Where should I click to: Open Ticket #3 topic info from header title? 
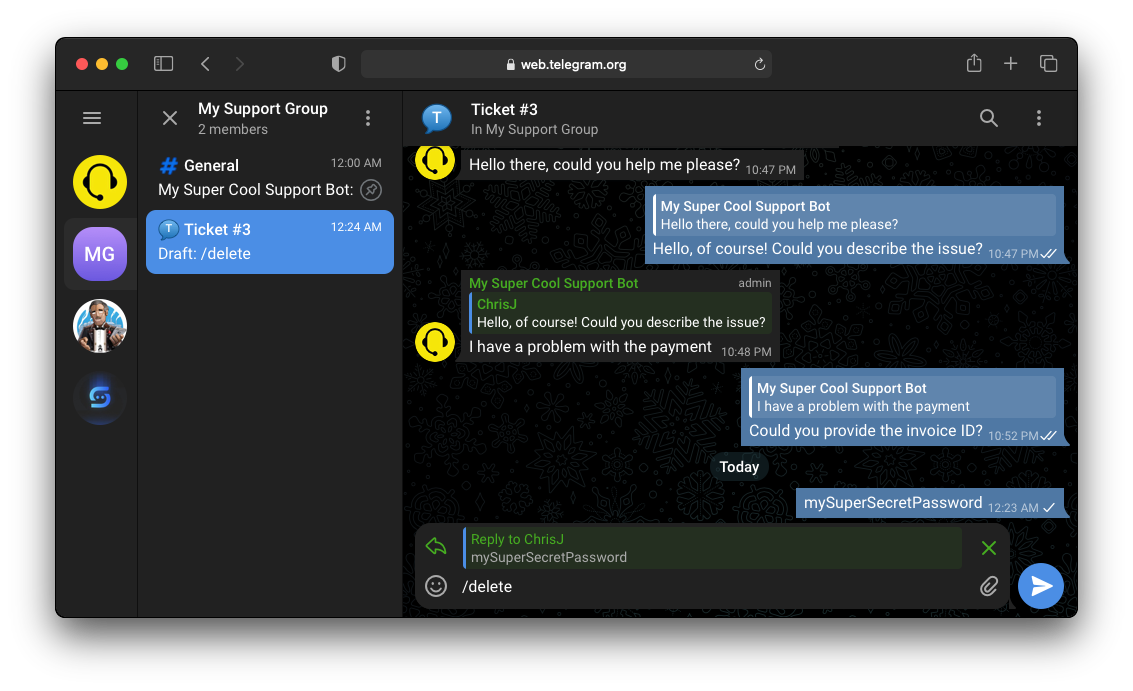point(504,110)
